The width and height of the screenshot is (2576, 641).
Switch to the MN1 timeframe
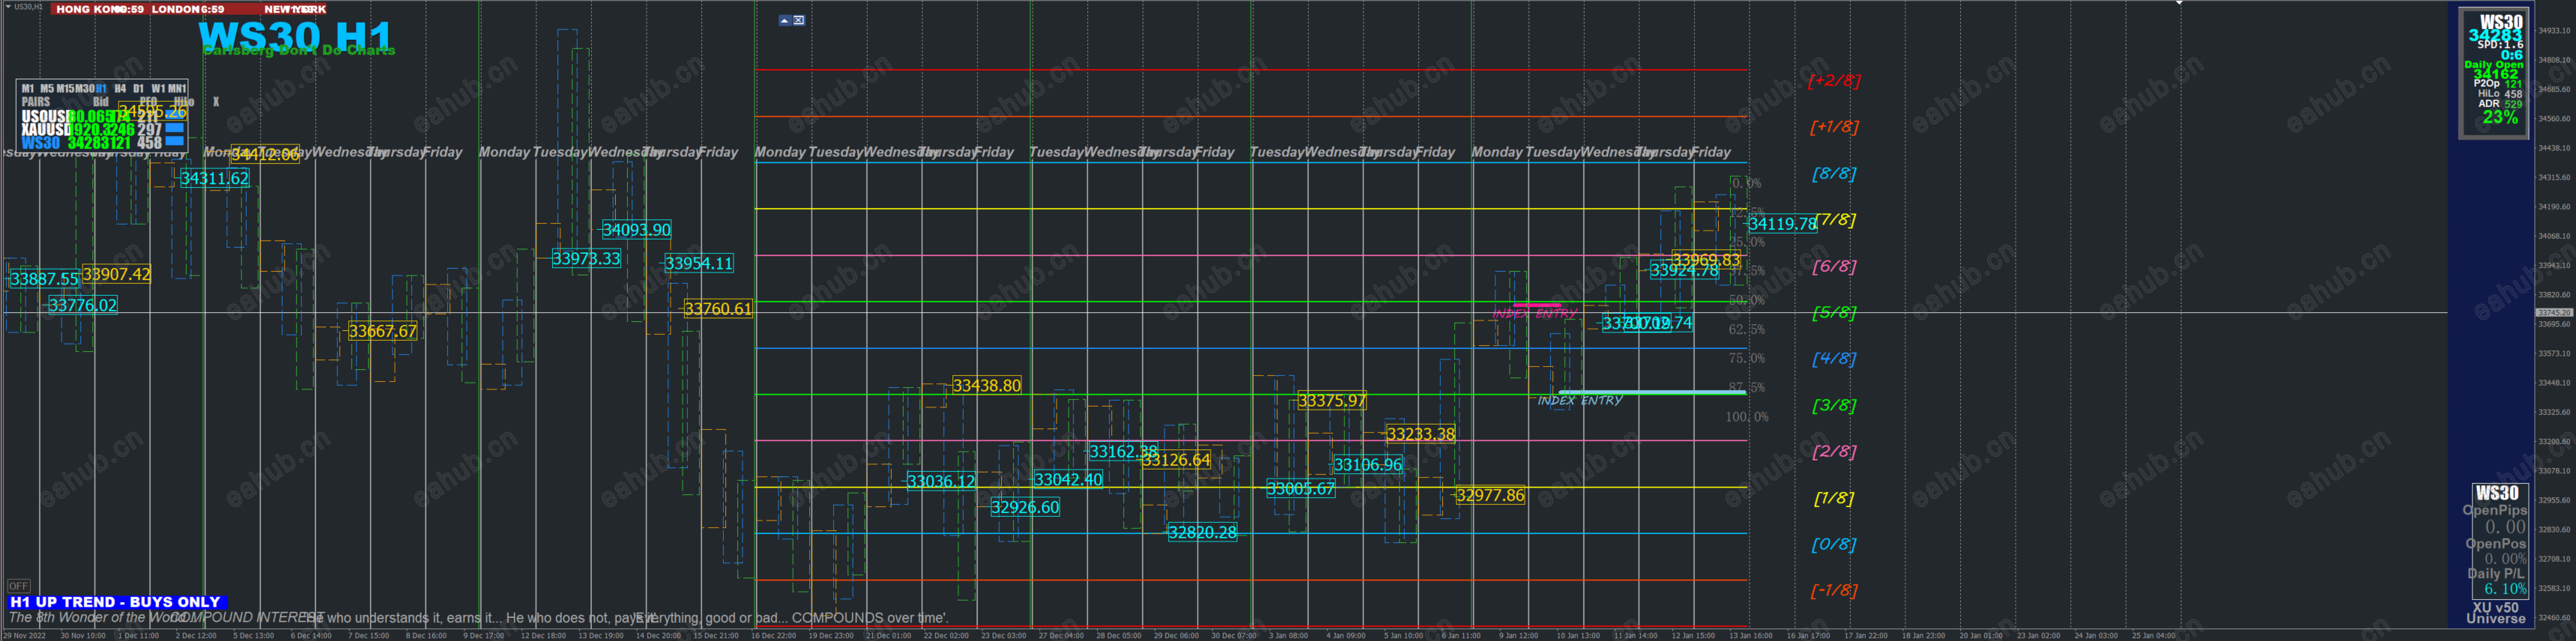[x=177, y=89]
